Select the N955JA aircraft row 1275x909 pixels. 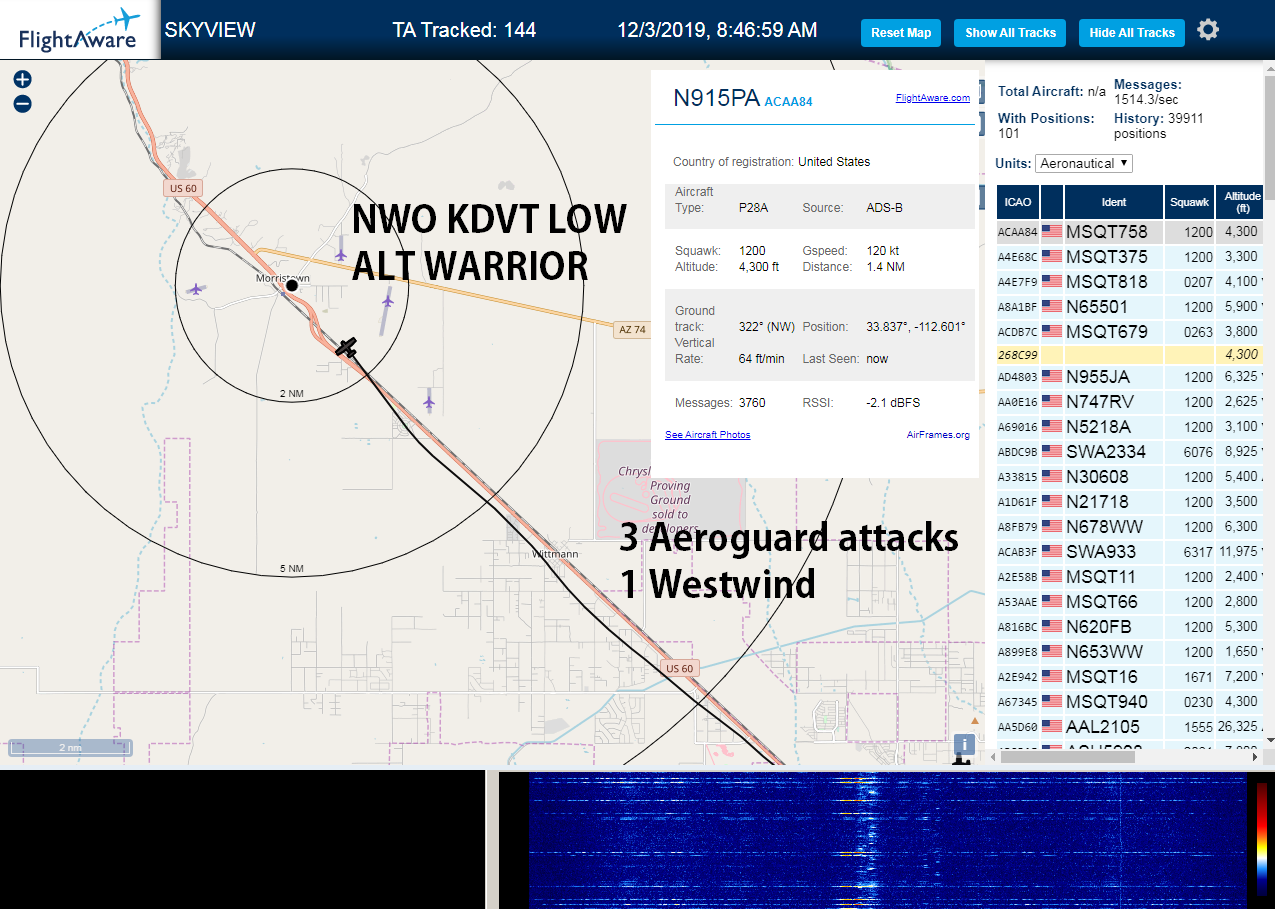(1131, 377)
